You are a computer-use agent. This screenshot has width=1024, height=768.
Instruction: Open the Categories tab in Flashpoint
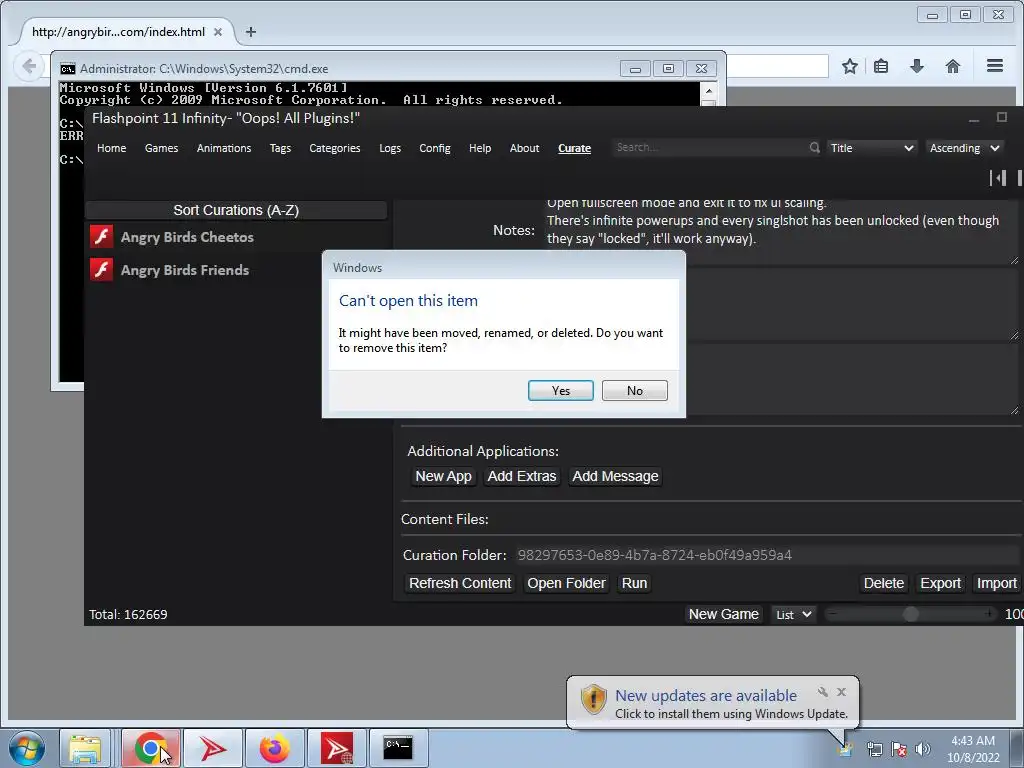334,148
